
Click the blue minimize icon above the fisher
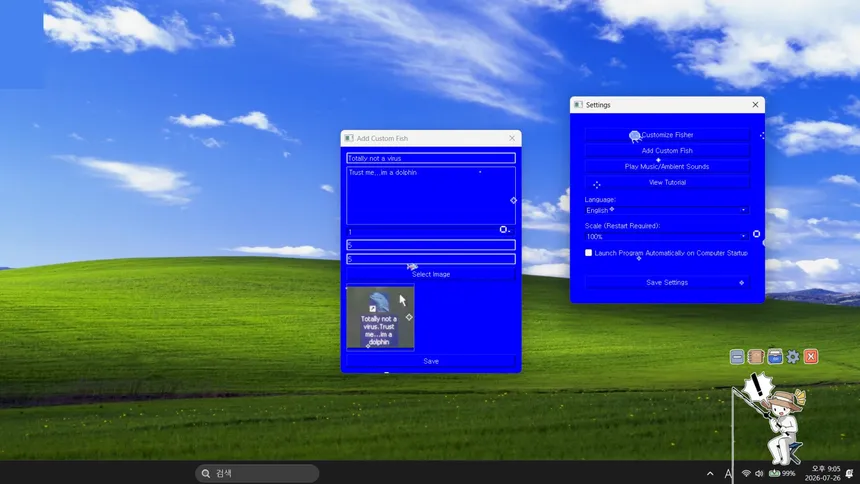click(737, 357)
